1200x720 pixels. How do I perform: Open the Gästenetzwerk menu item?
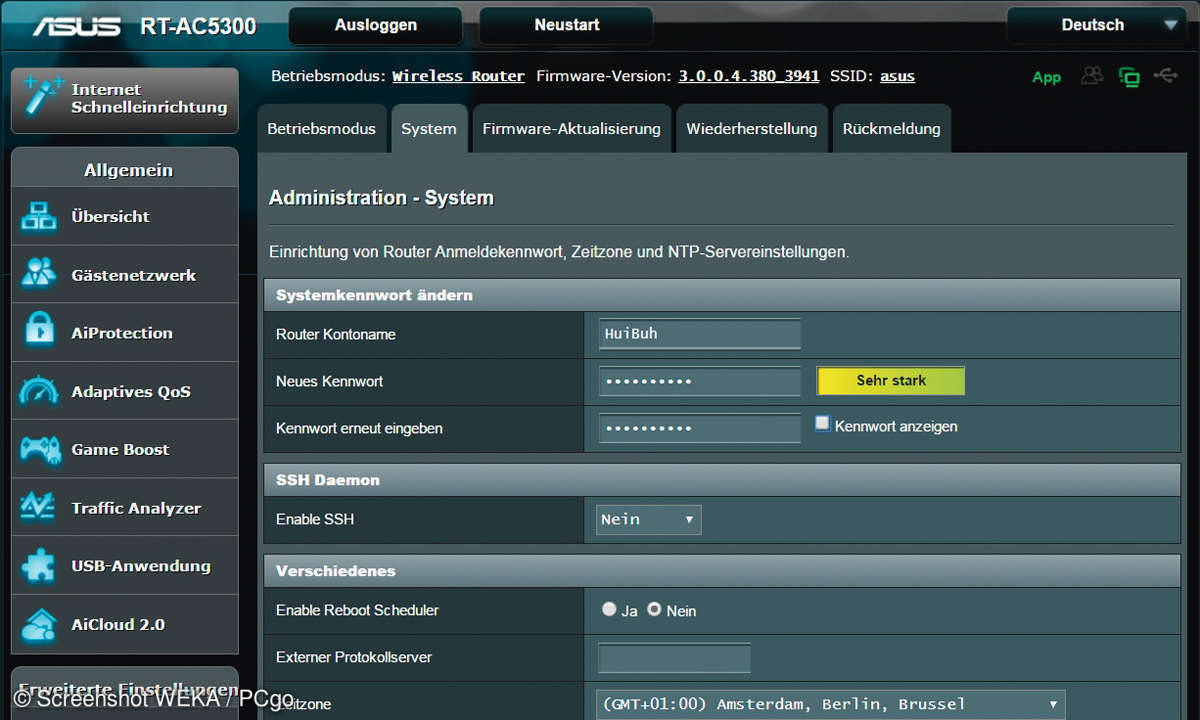pos(125,274)
